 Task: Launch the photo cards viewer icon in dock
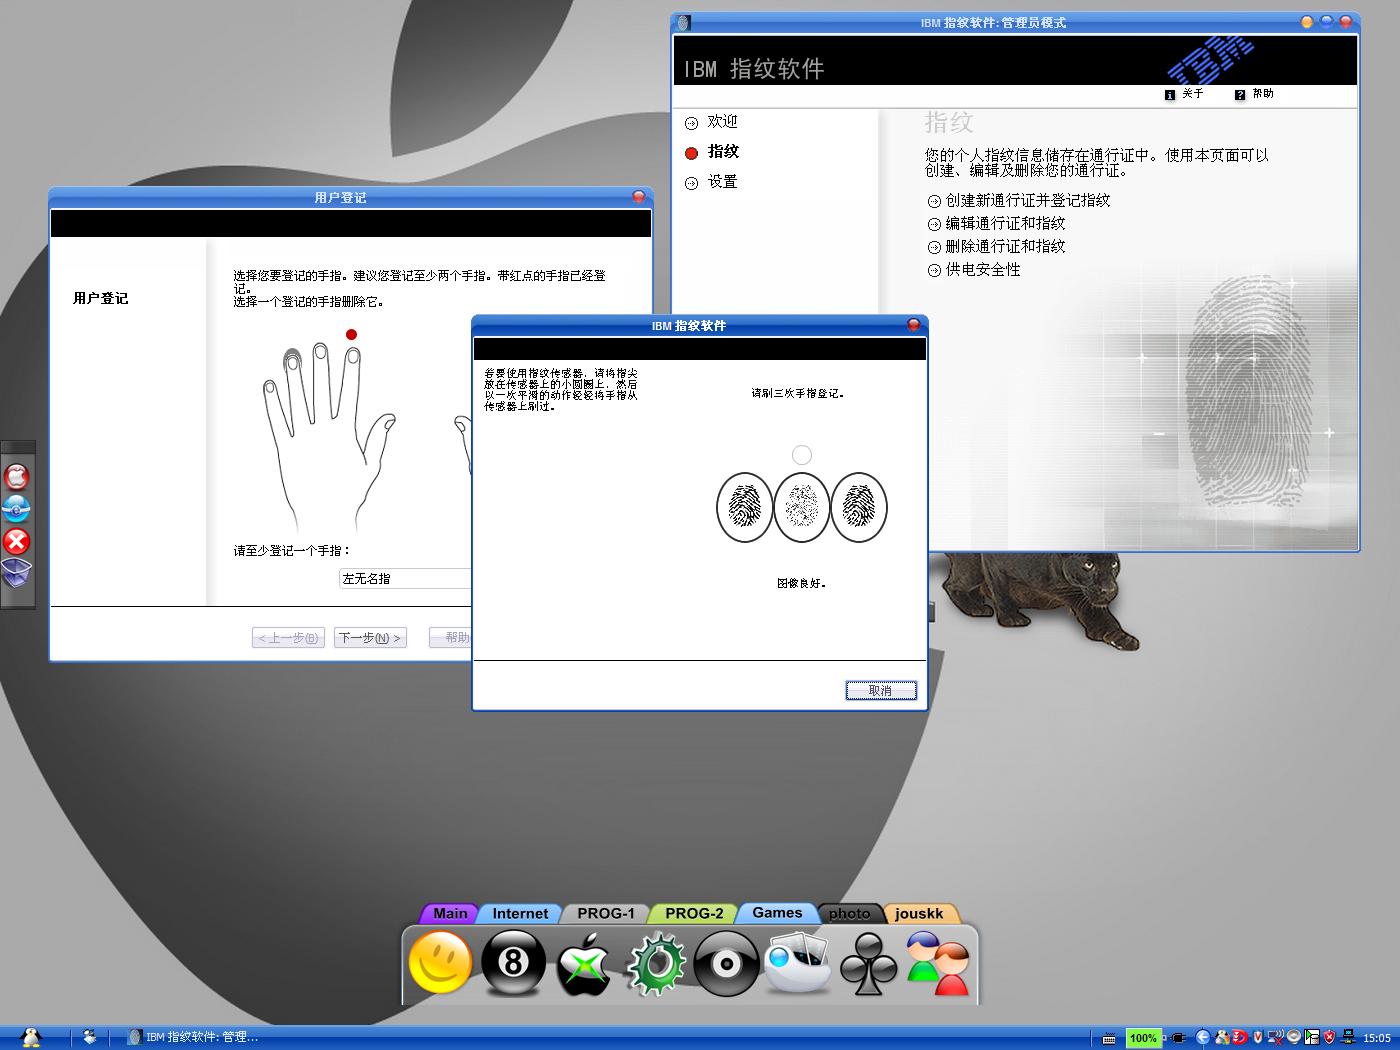pos(797,963)
